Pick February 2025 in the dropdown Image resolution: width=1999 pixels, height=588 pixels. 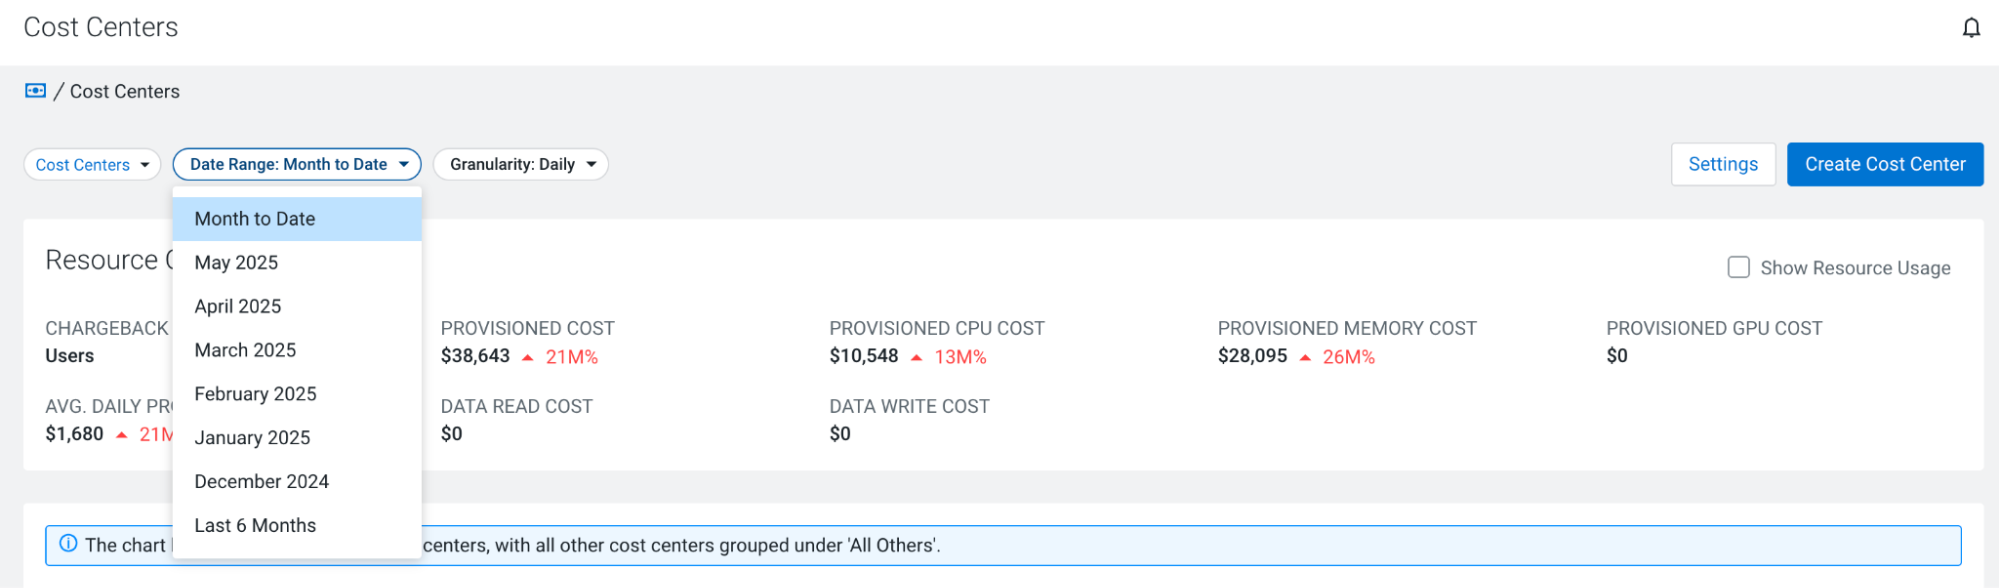click(297, 394)
